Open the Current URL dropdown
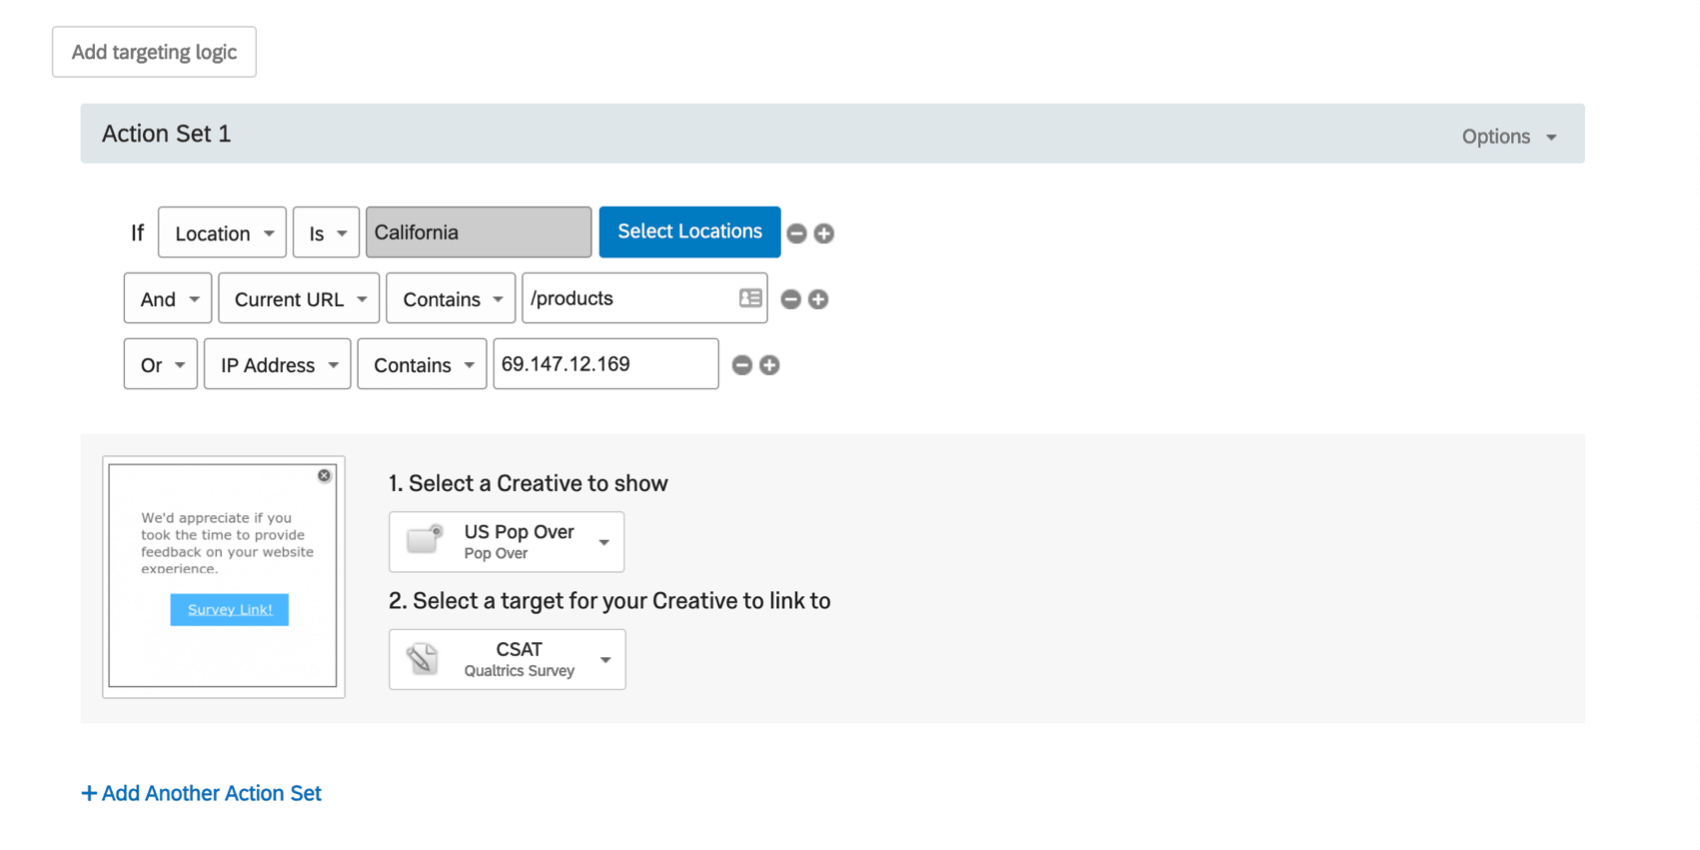Screen dimensions: 1700x850 [x=299, y=299]
